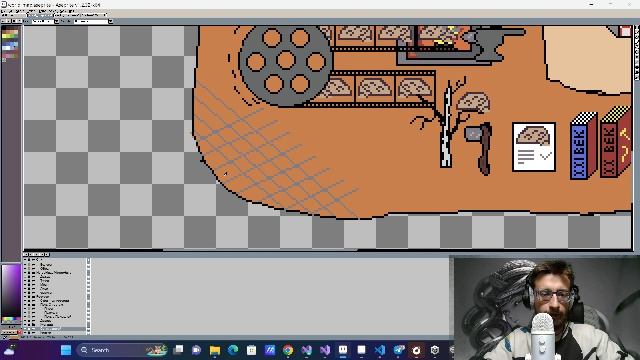Click the taskbar Search box
640x360 pixels.
[x=122, y=350]
